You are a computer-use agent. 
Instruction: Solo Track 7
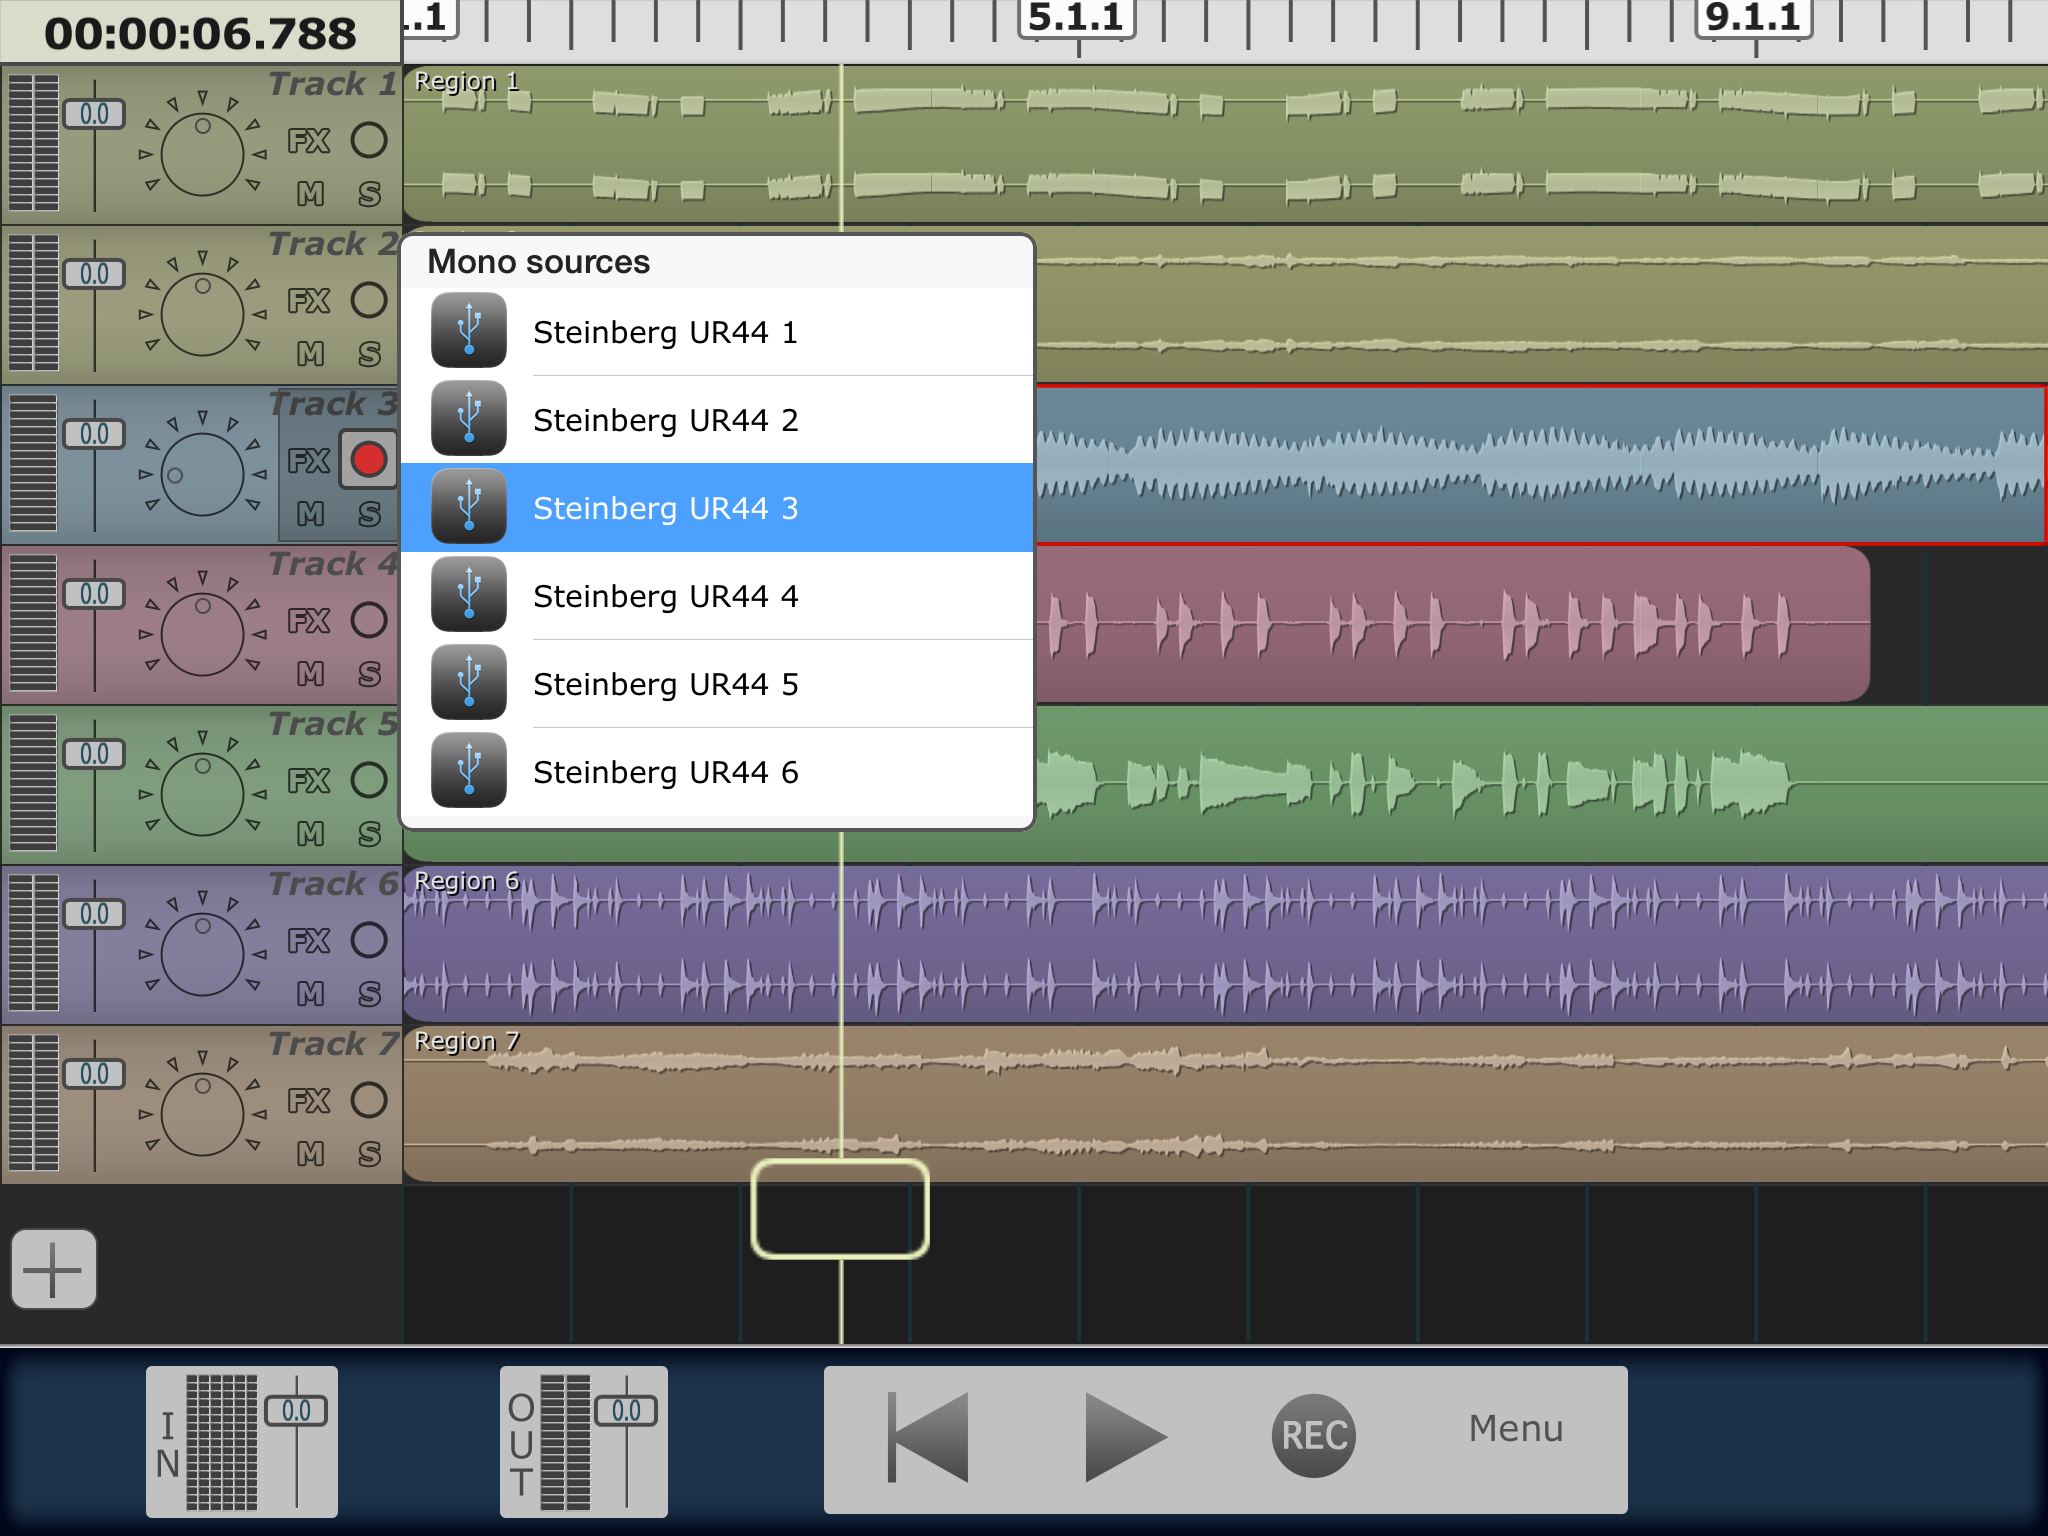pos(370,1154)
